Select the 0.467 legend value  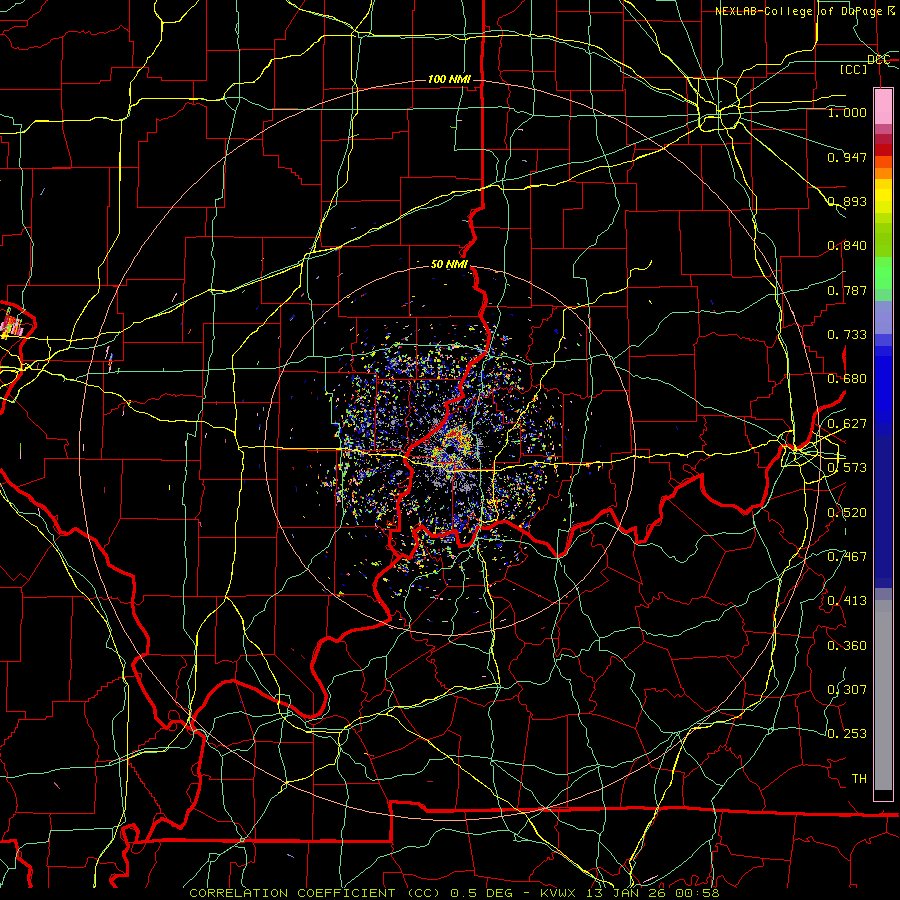[x=847, y=557]
